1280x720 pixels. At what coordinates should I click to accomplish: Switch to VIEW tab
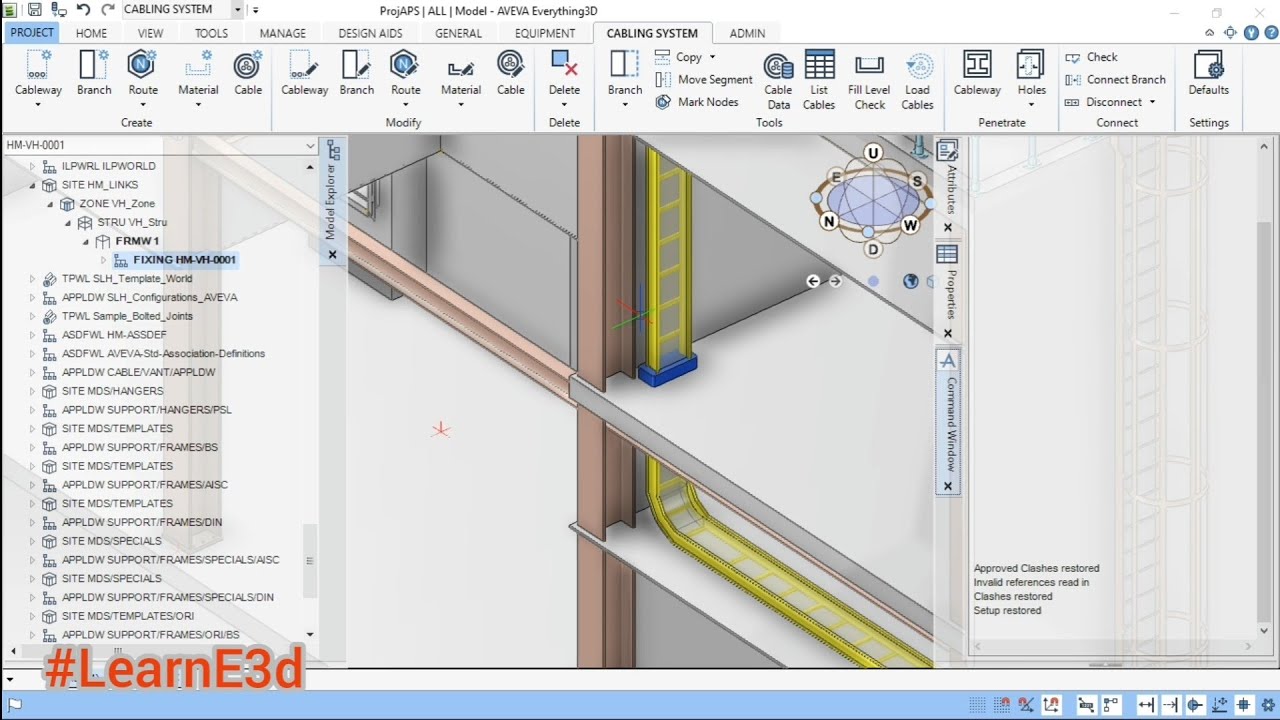pos(150,33)
